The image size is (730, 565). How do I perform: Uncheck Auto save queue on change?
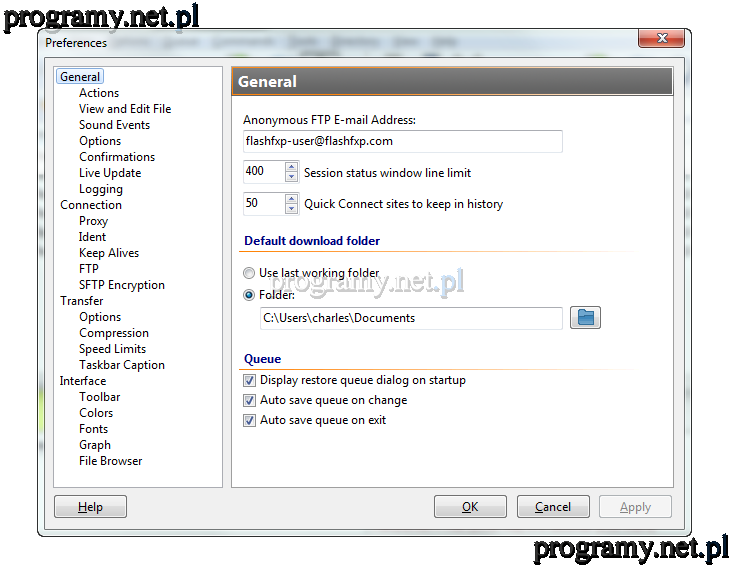(x=250, y=401)
